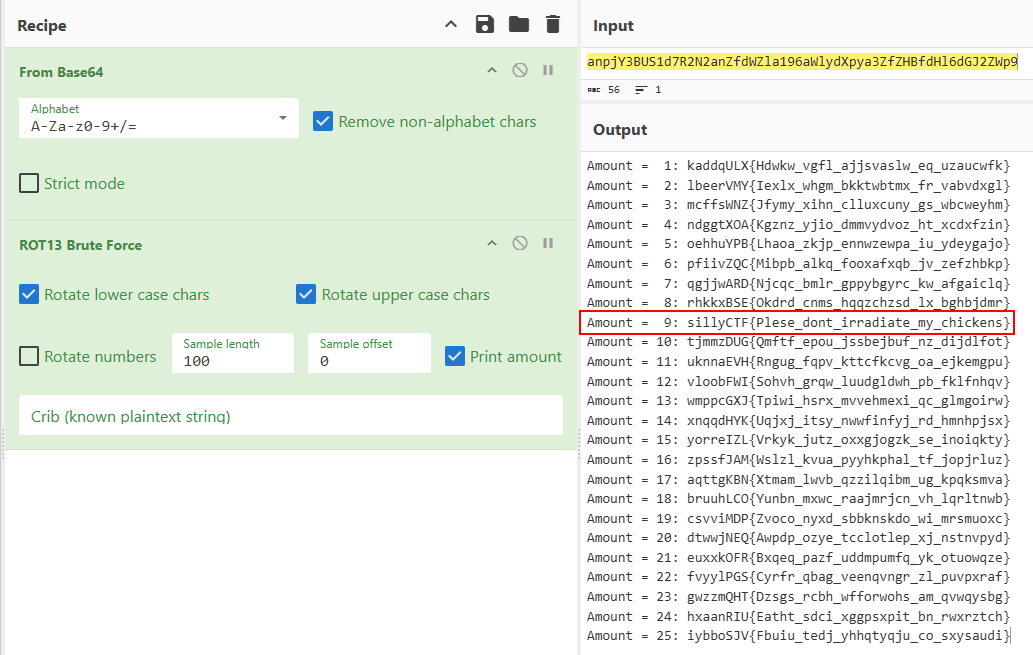Save the current recipe
Viewport: 1033px width, 655px height.
pyautogui.click(x=485, y=24)
